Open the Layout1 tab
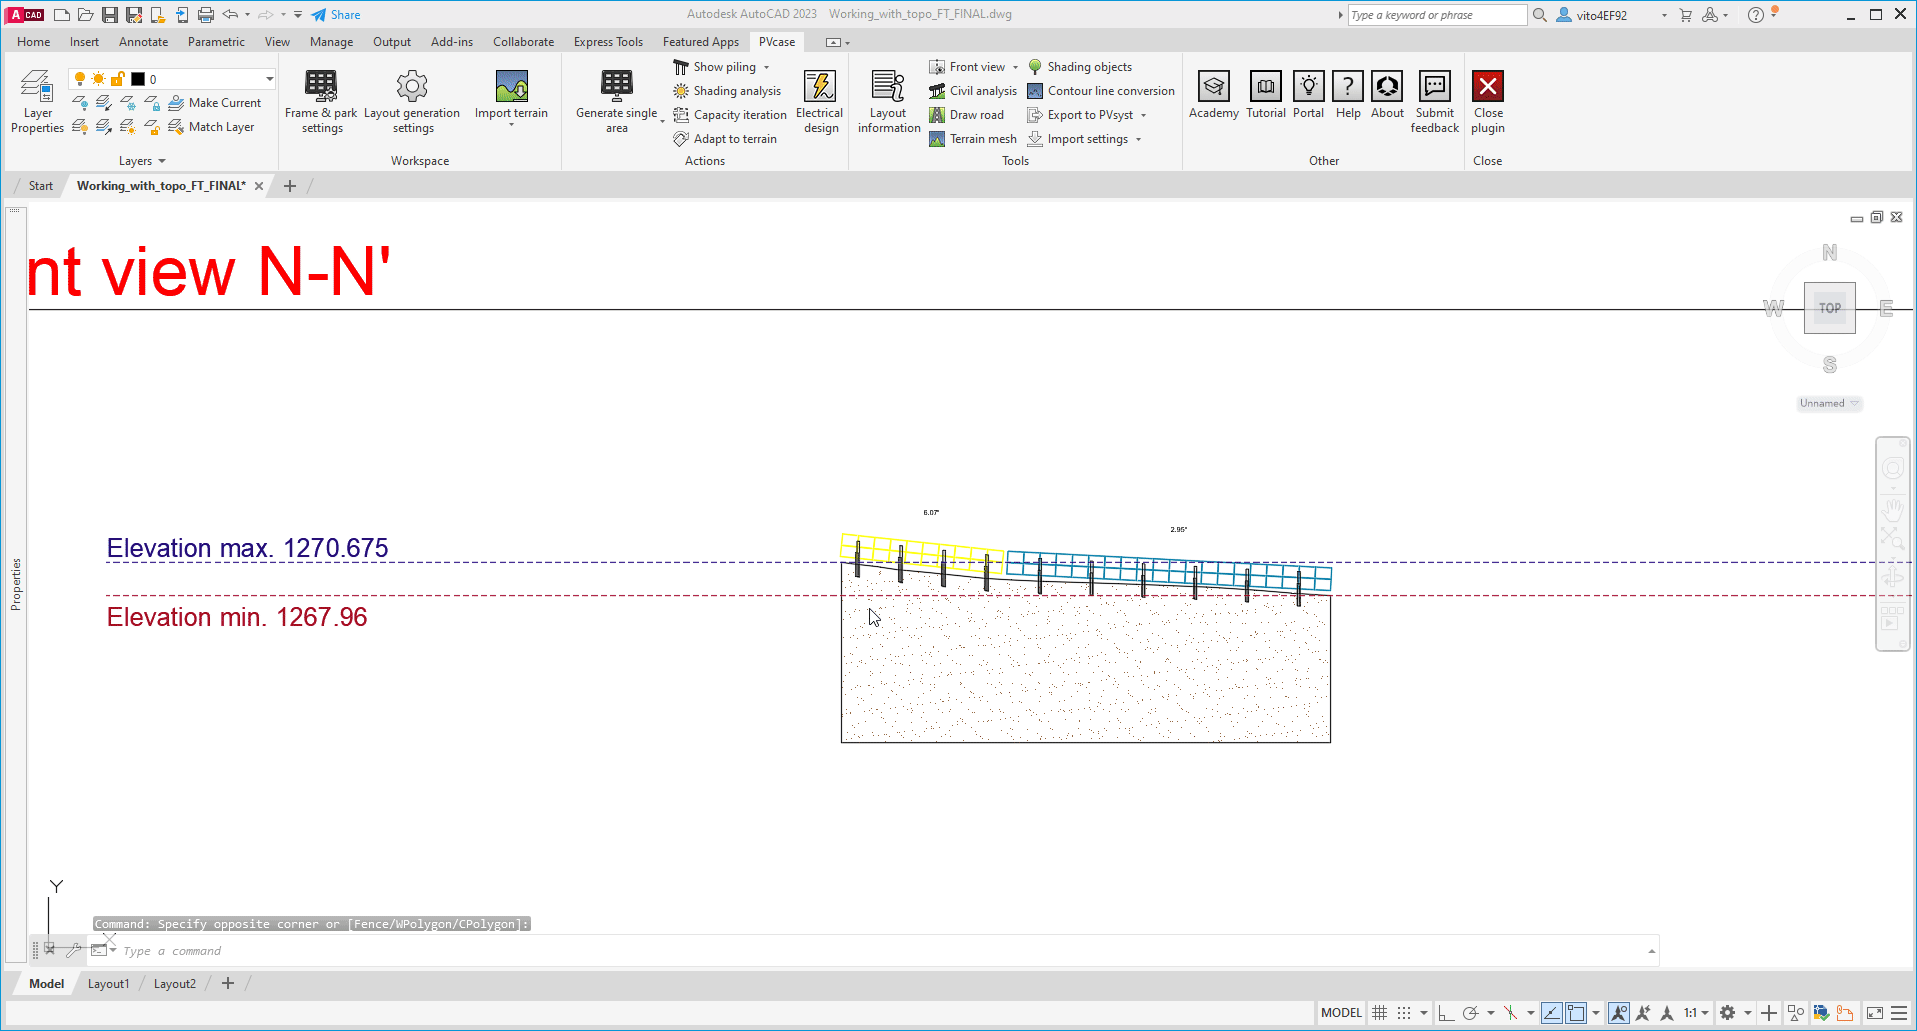Image resolution: width=1917 pixels, height=1031 pixels. click(108, 983)
